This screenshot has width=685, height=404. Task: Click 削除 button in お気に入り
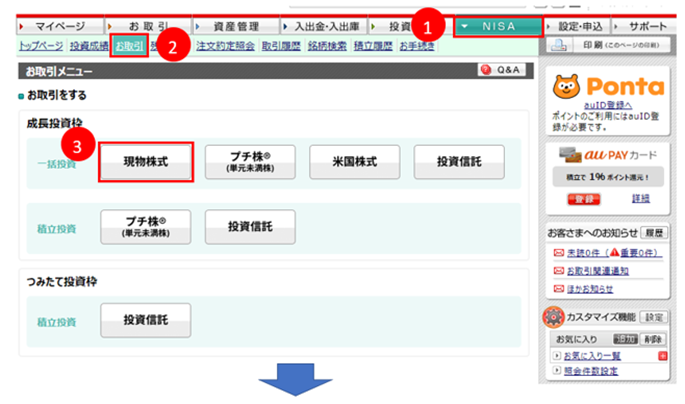(653, 339)
